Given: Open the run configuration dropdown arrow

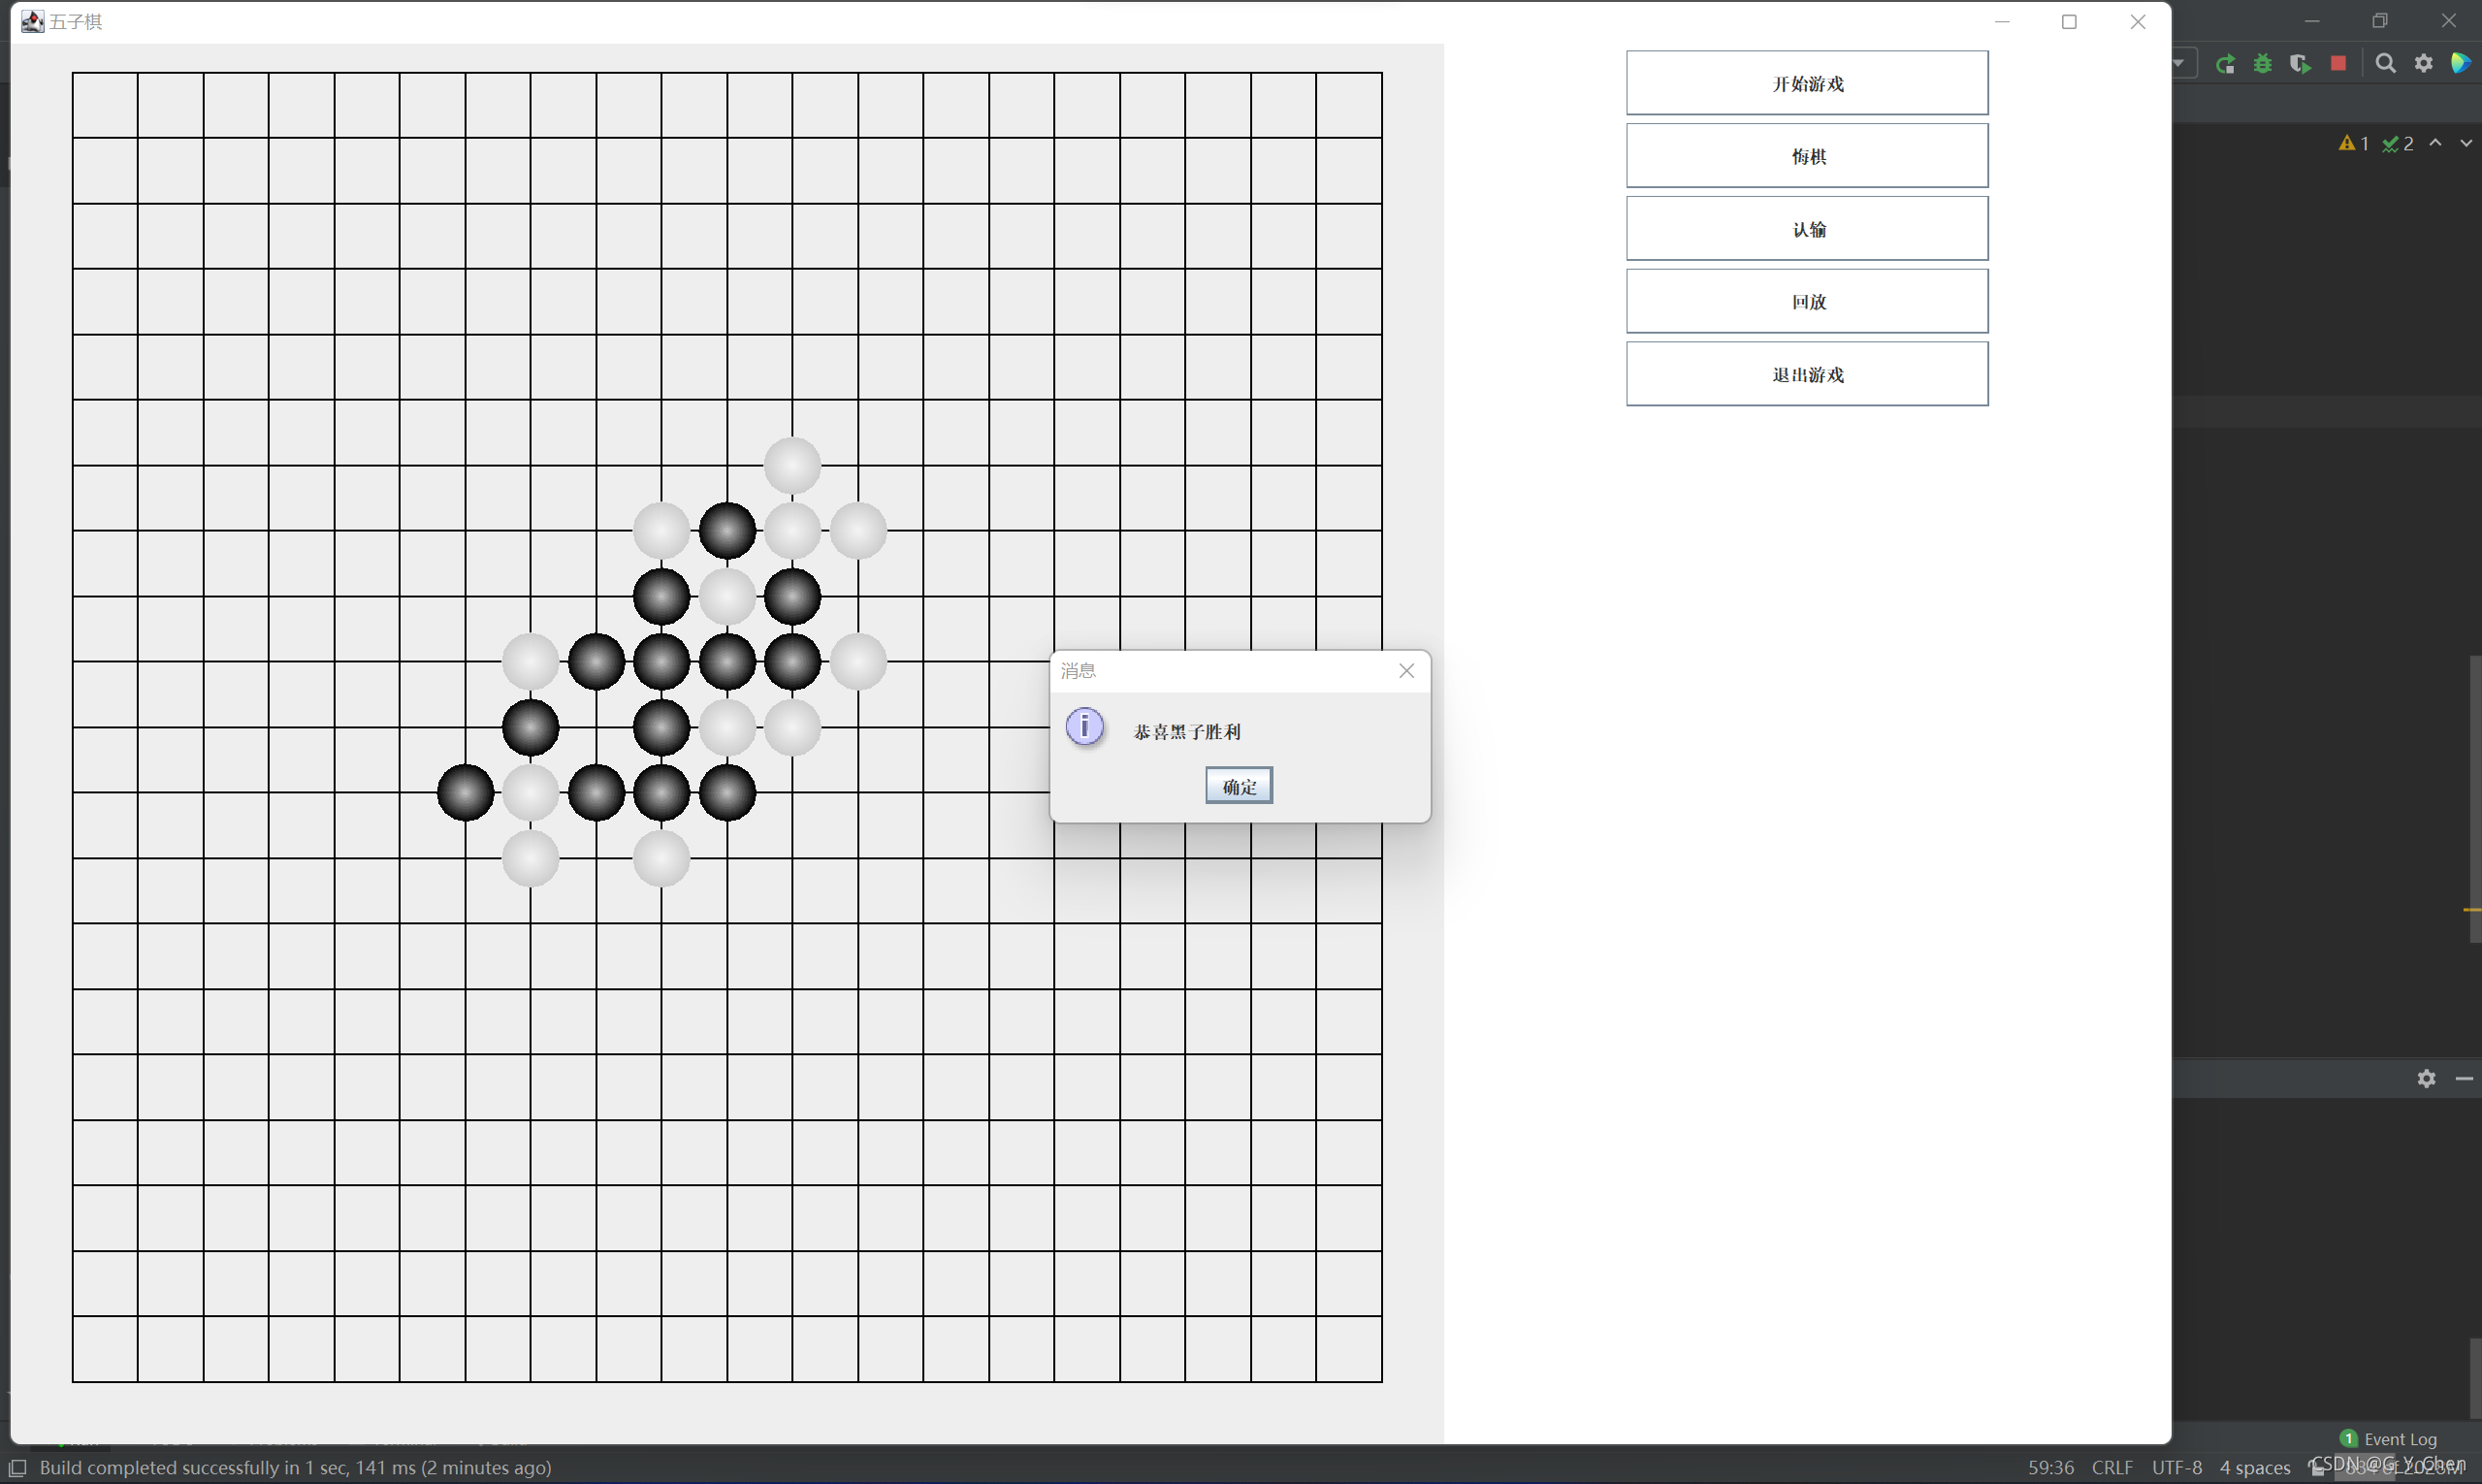Looking at the screenshot, I should [2179, 63].
